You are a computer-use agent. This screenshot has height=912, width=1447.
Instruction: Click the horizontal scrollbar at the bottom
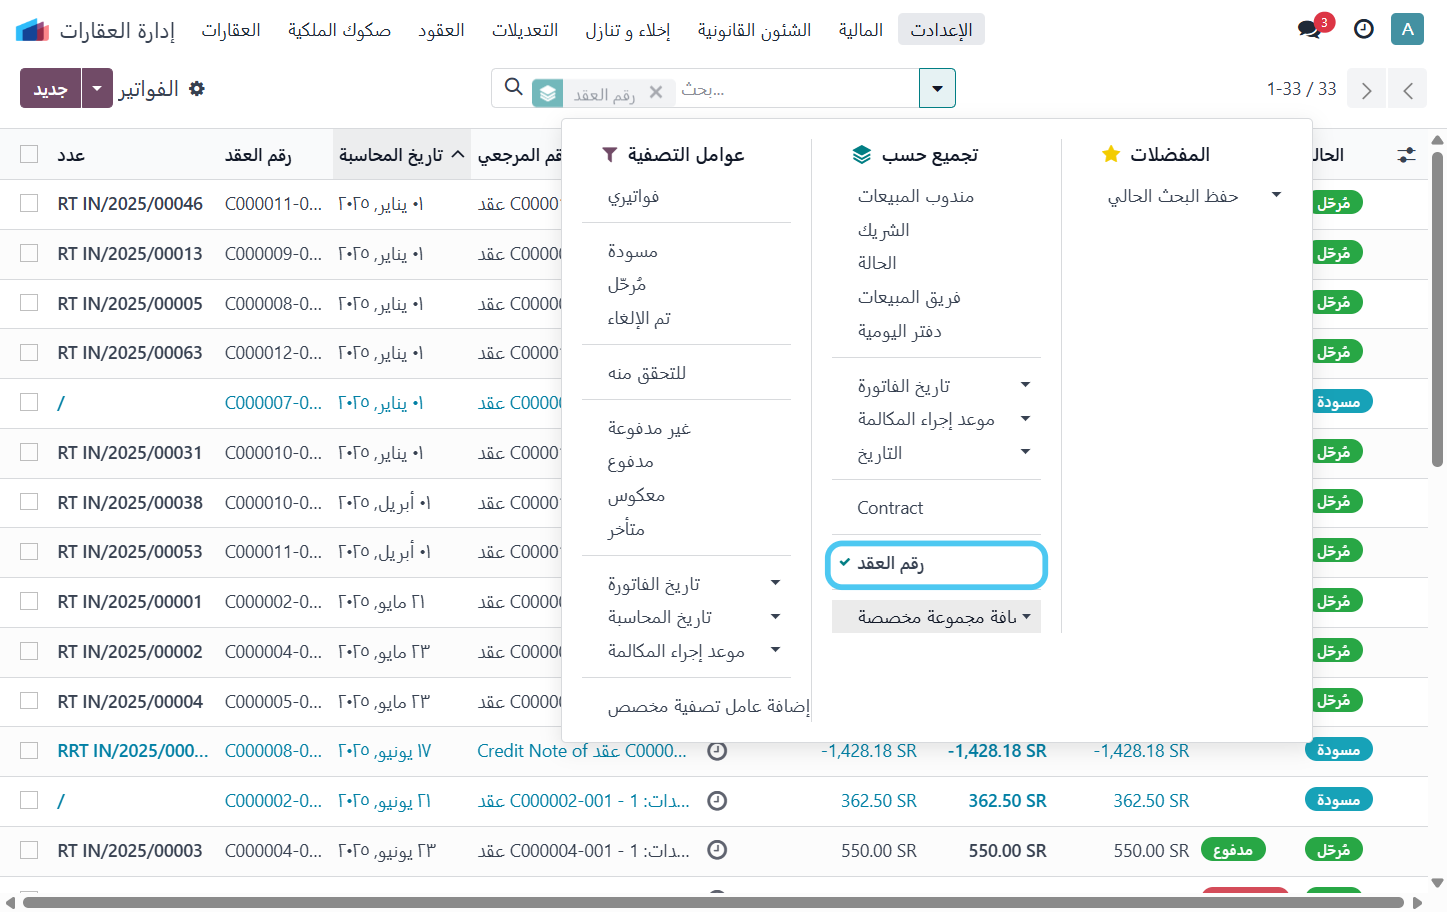coord(713,902)
